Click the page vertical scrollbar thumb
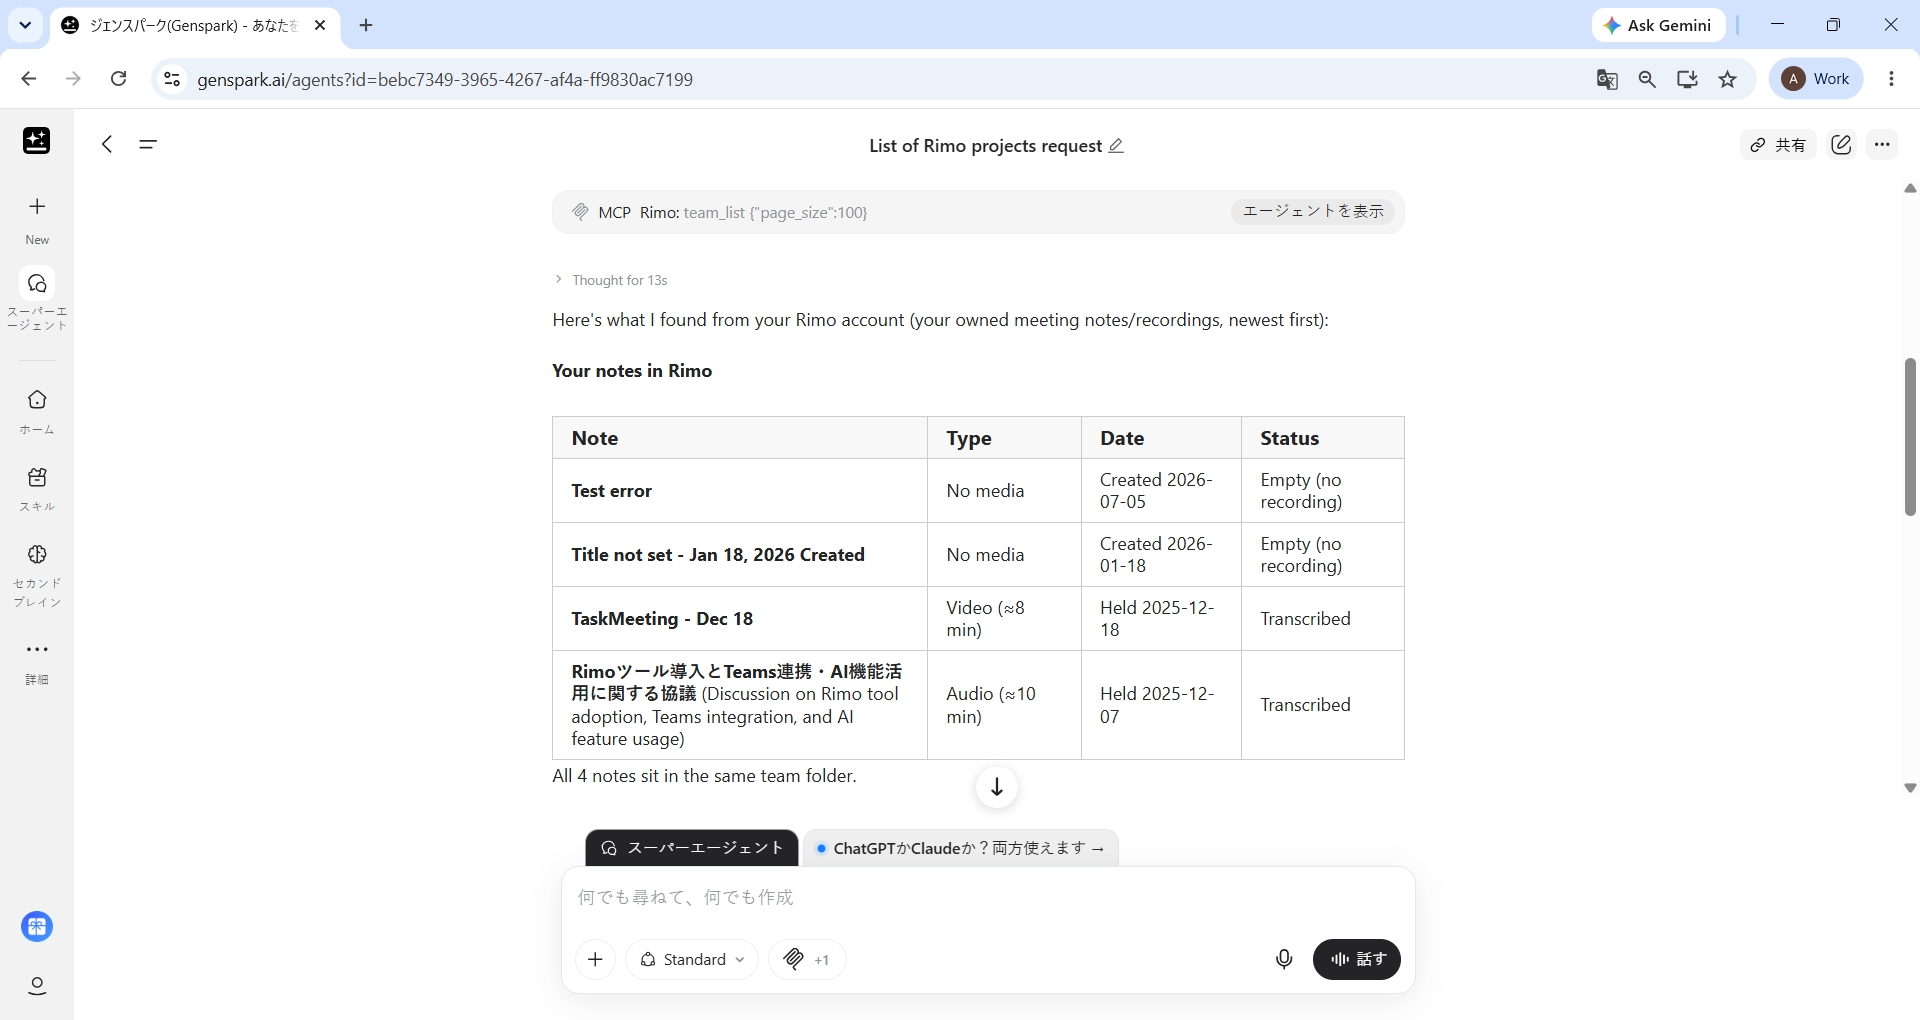1920x1020 pixels. click(1910, 437)
